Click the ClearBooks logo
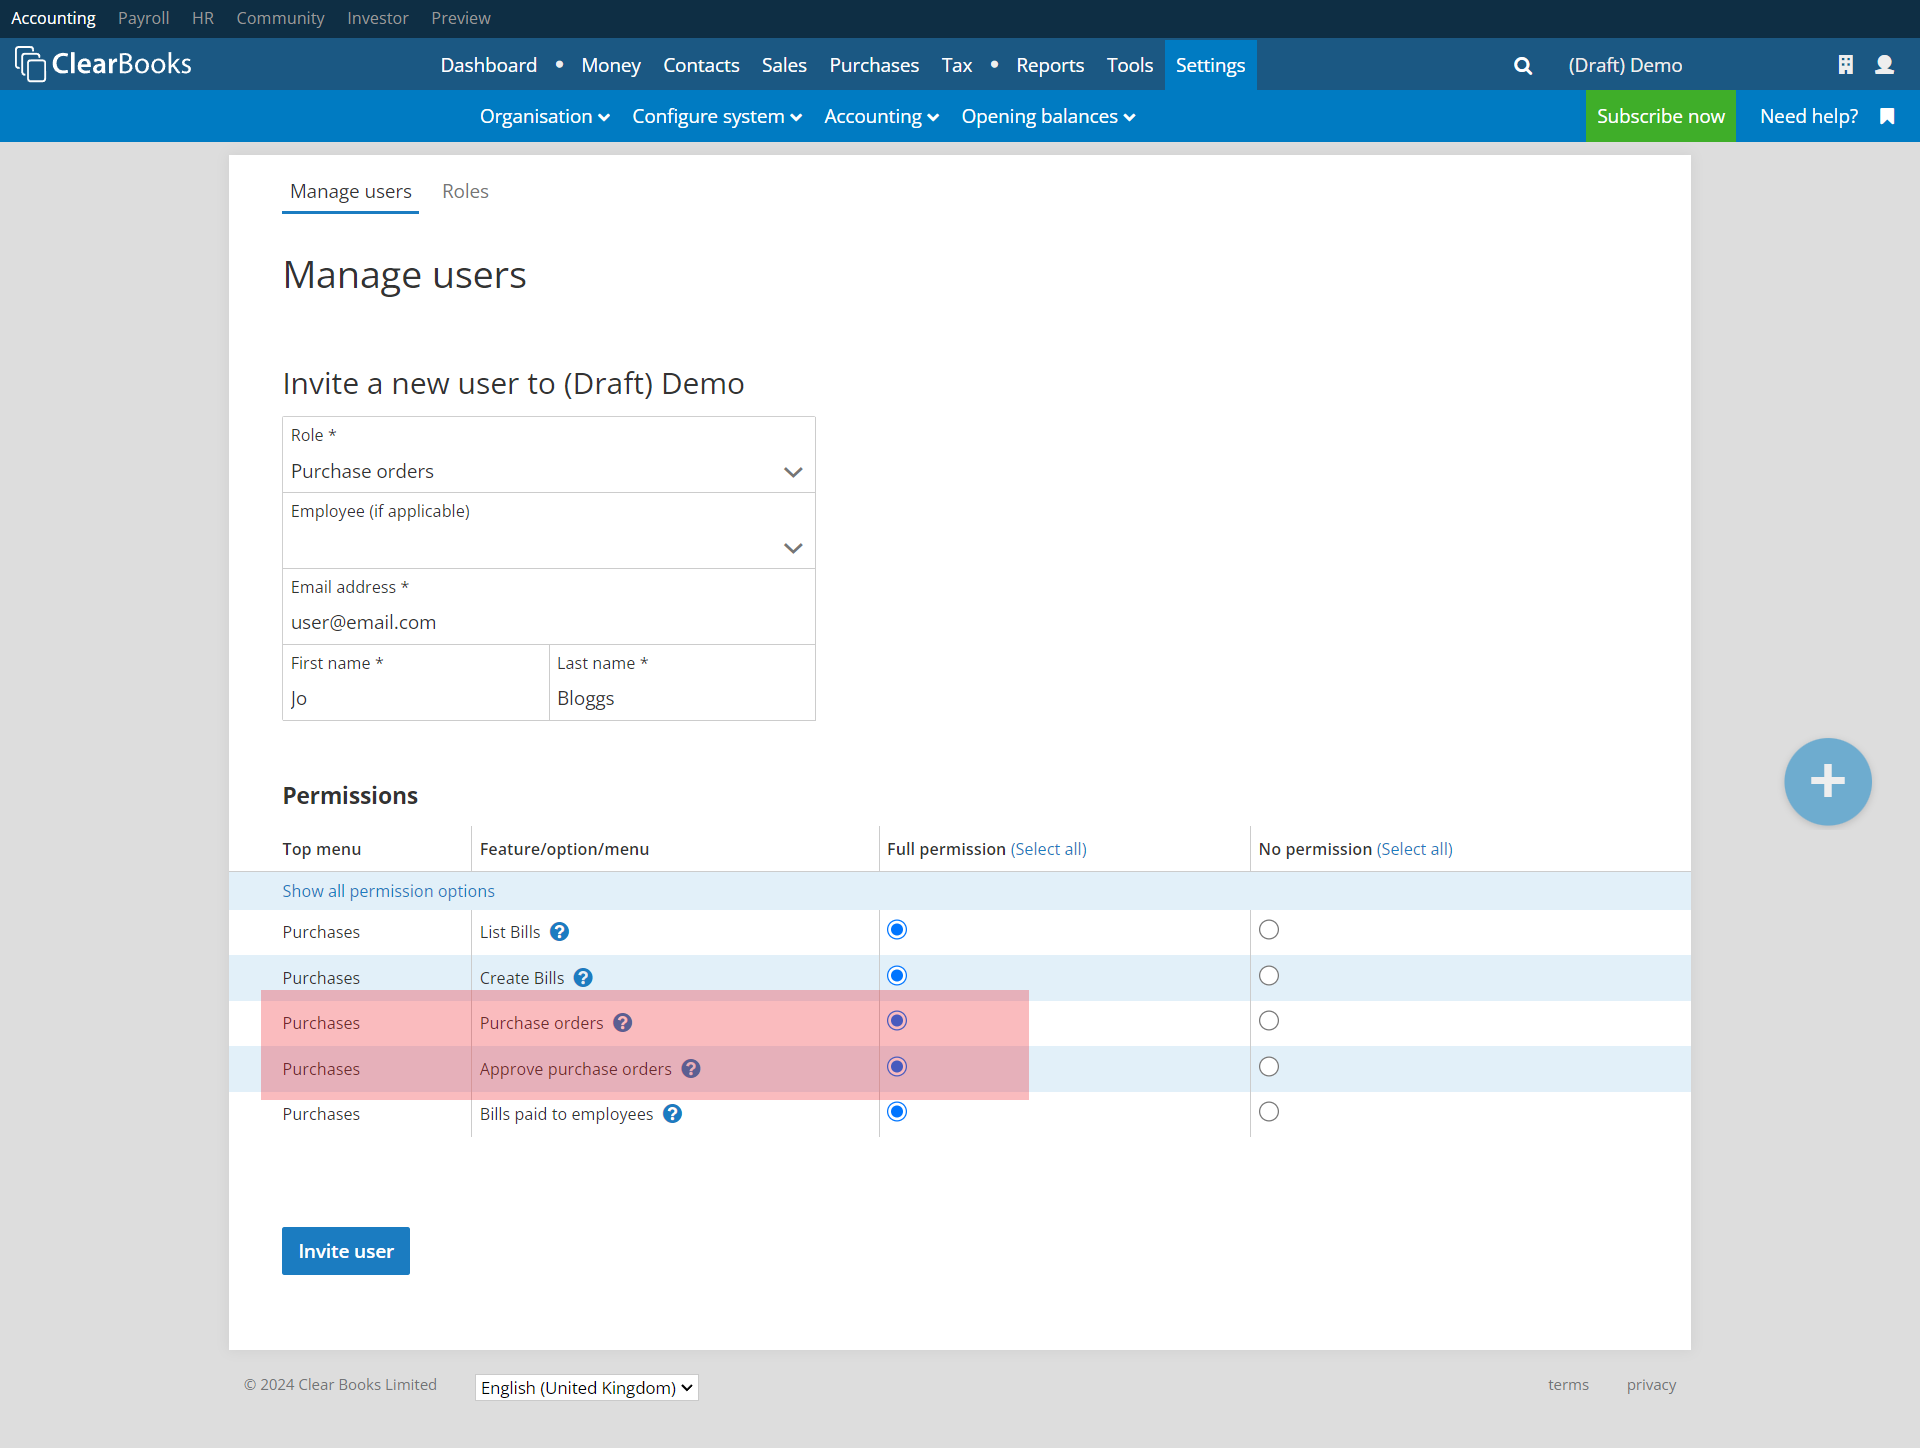 point(103,64)
